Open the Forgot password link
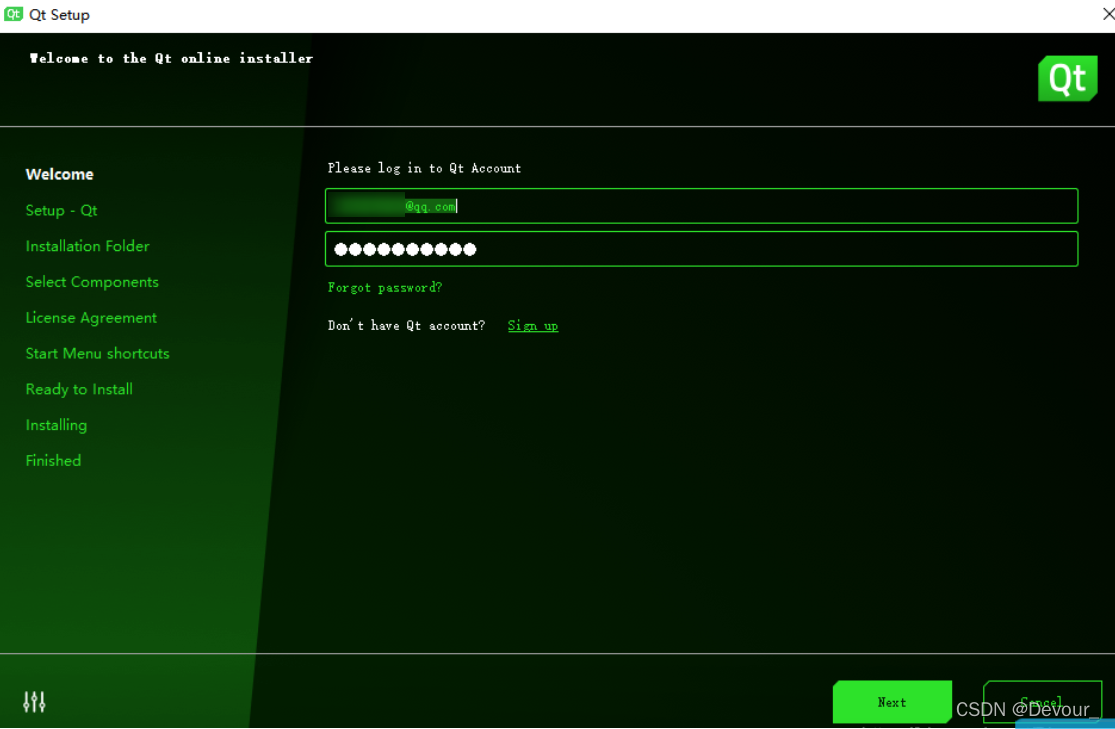1115x729 pixels. click(x=385, y=287)
